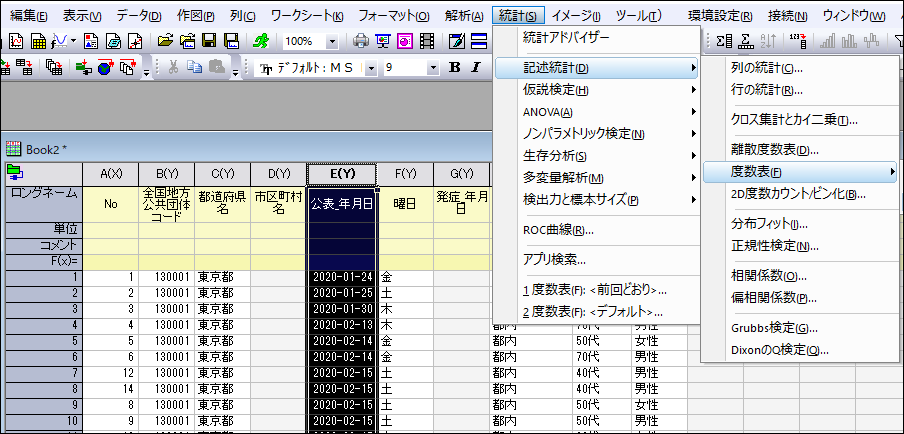Expand the 生存分析 submenu
Screen dimensions: 904x434
pos(596,156)
